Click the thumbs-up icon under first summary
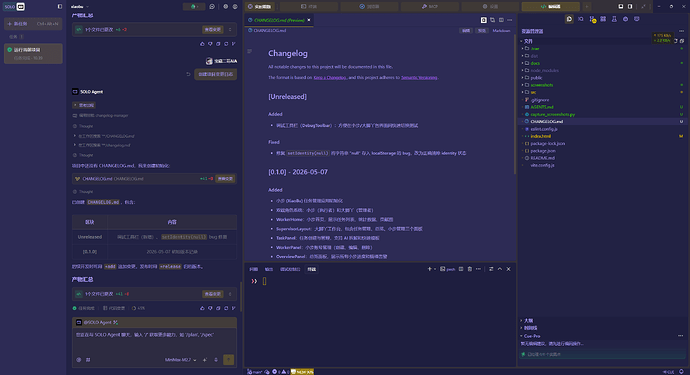 [202, 44]
